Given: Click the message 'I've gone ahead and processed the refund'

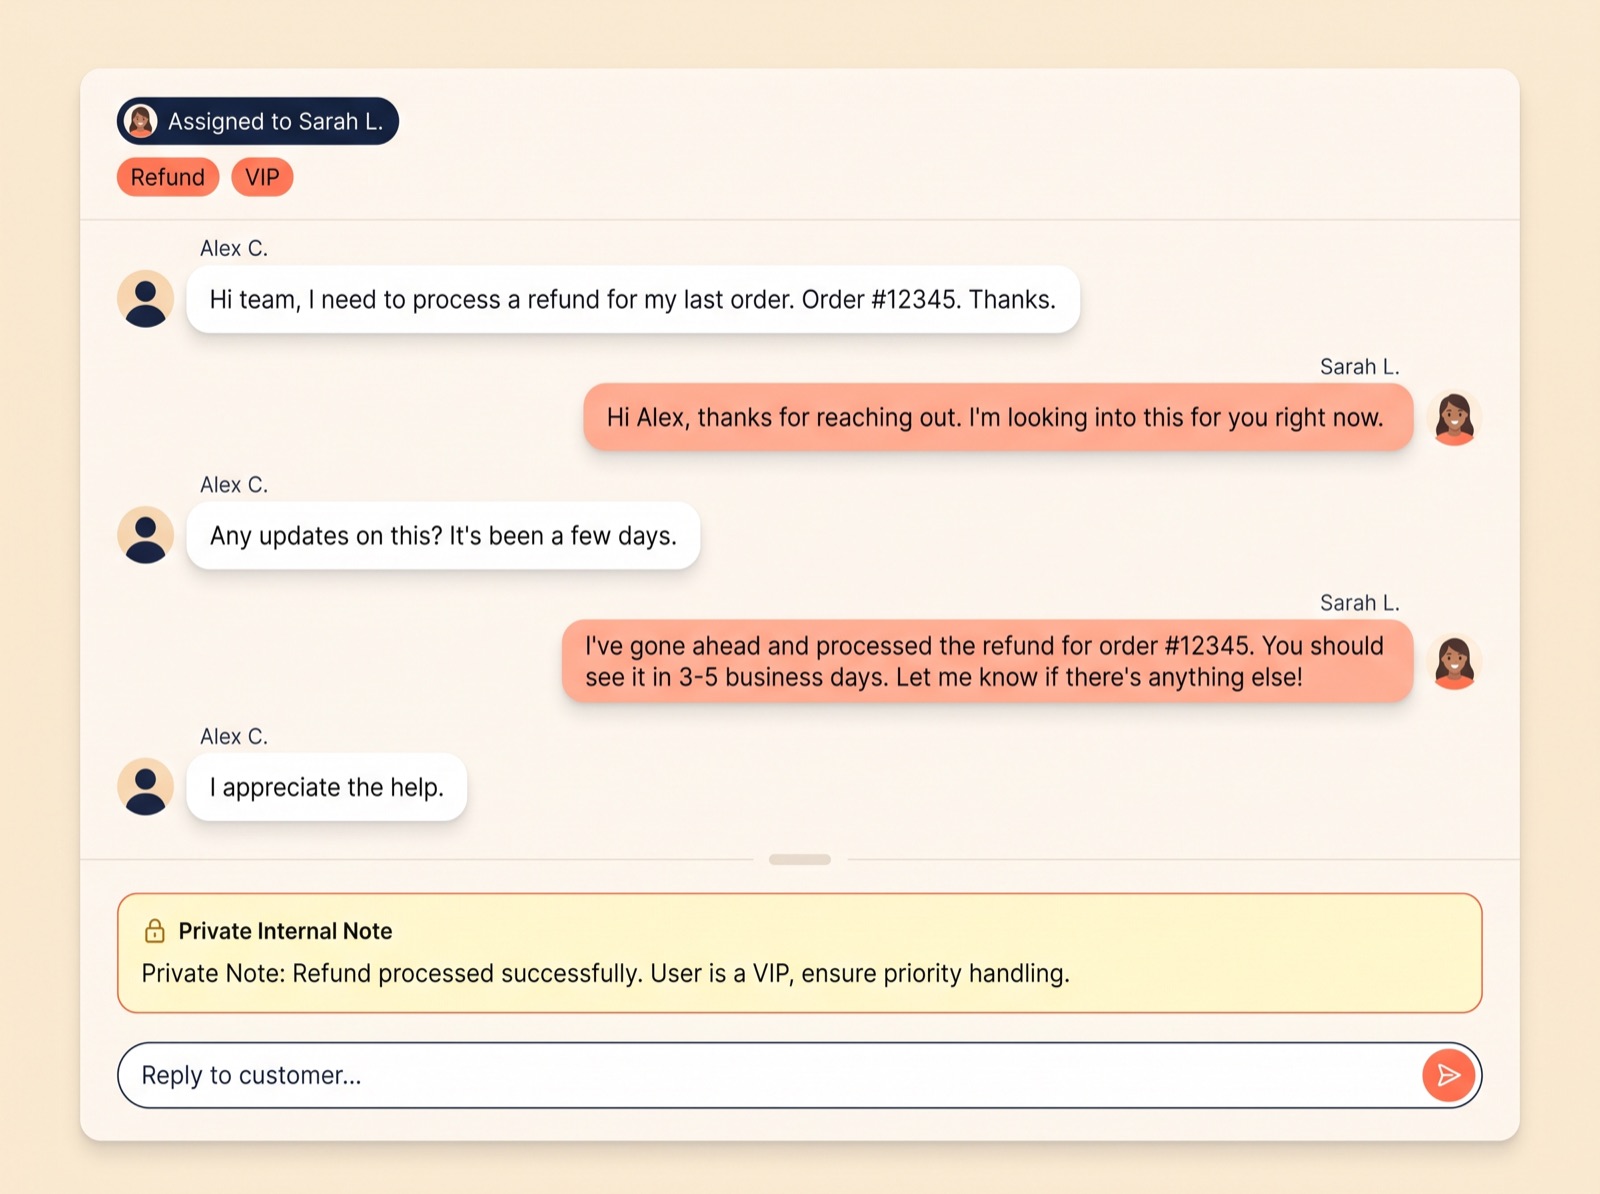Looking at the screenshot, I should 987,661.
